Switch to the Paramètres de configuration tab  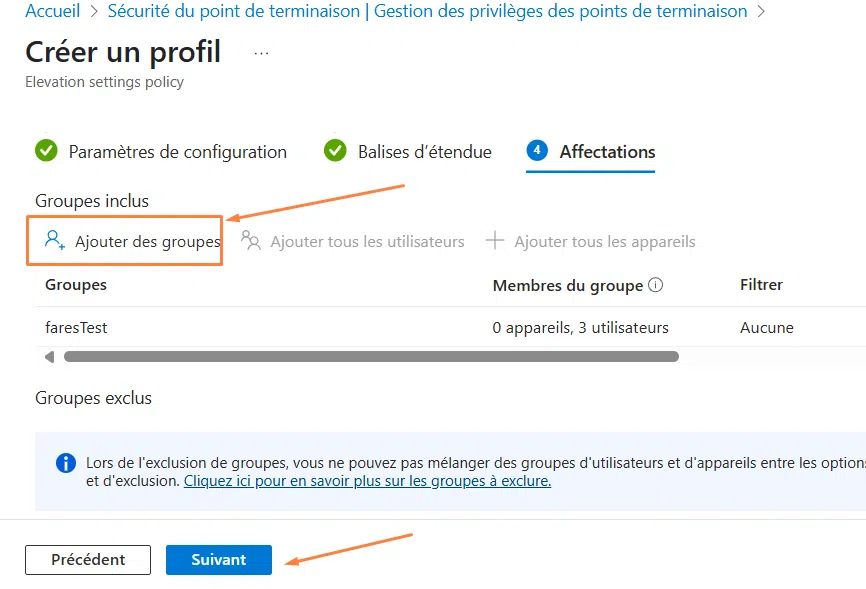click(x=177, y=151)
